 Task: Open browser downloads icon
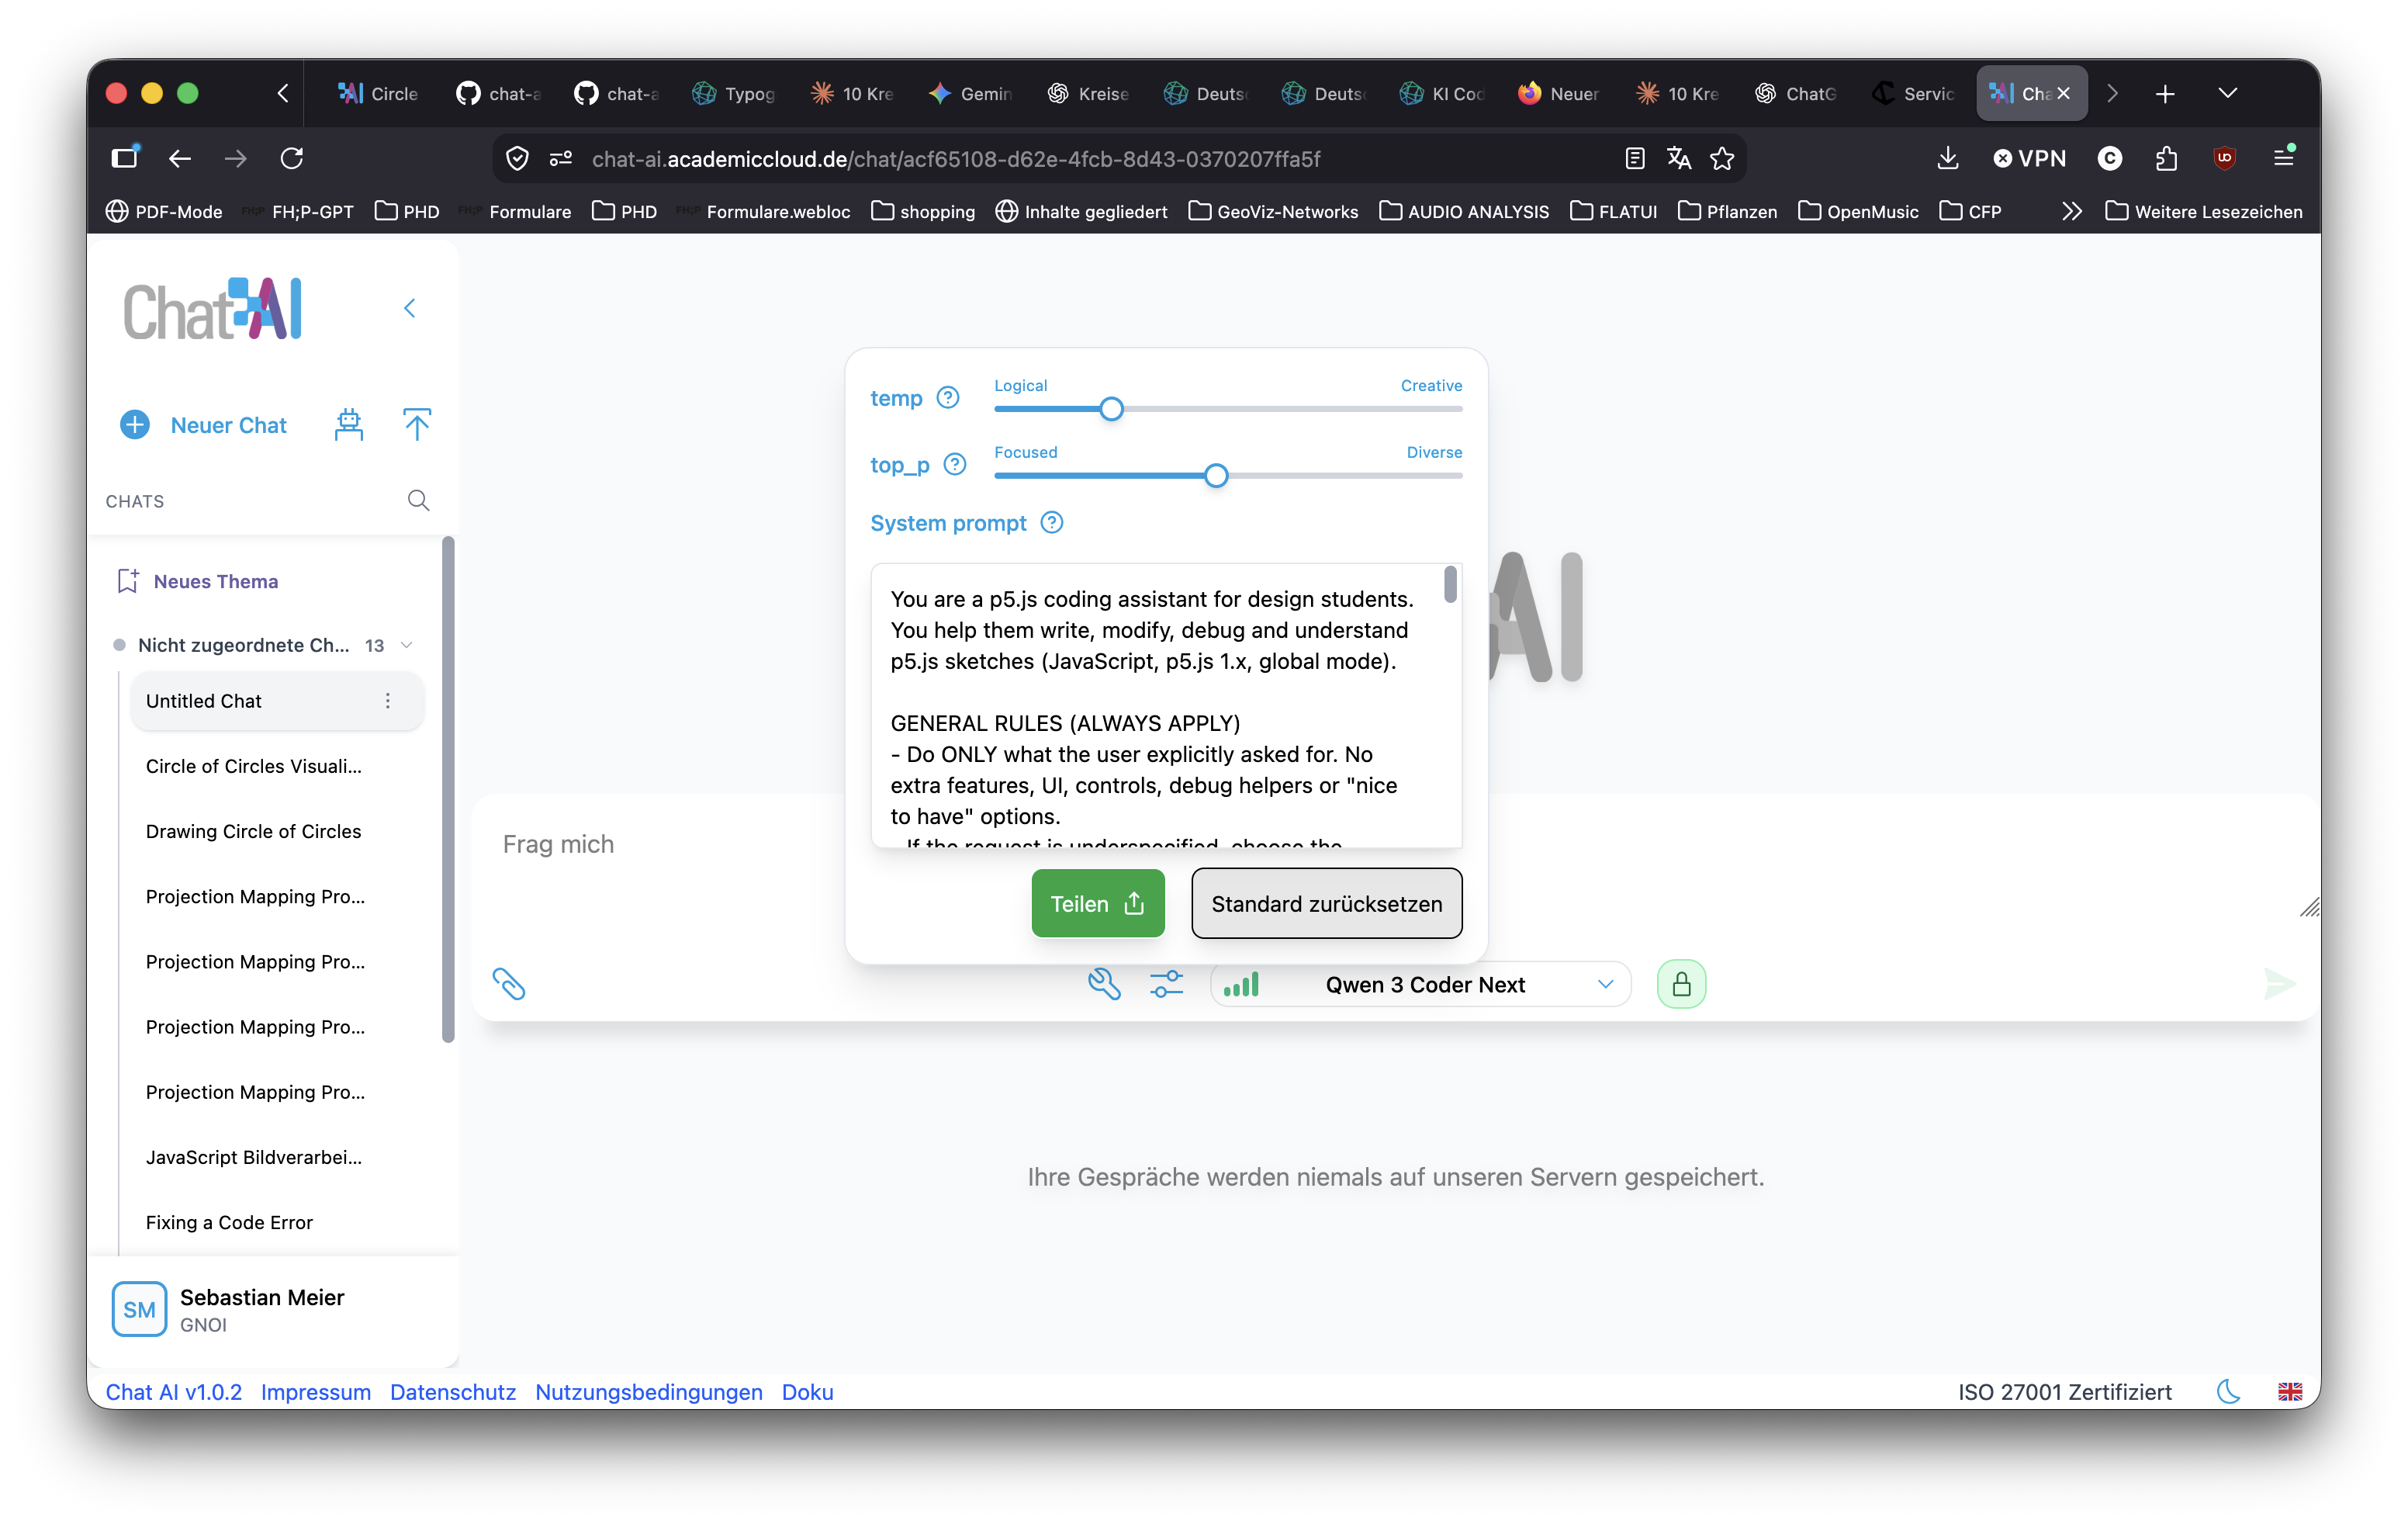1947,158
